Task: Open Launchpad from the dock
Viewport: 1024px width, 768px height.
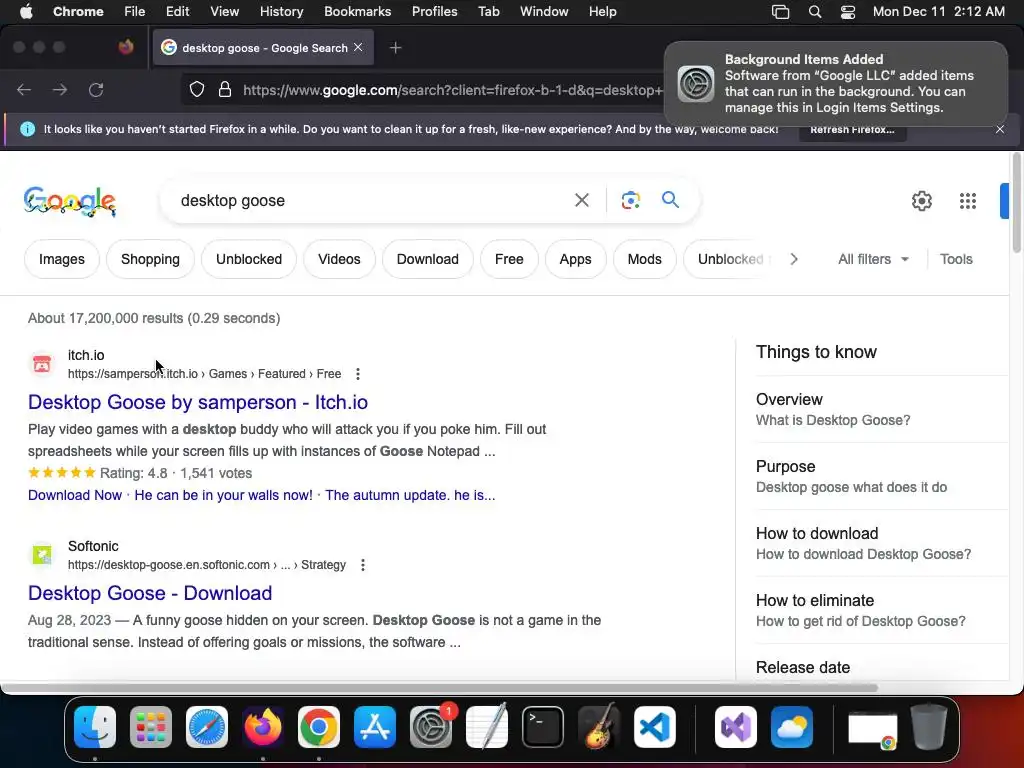Action: (151, 727)
